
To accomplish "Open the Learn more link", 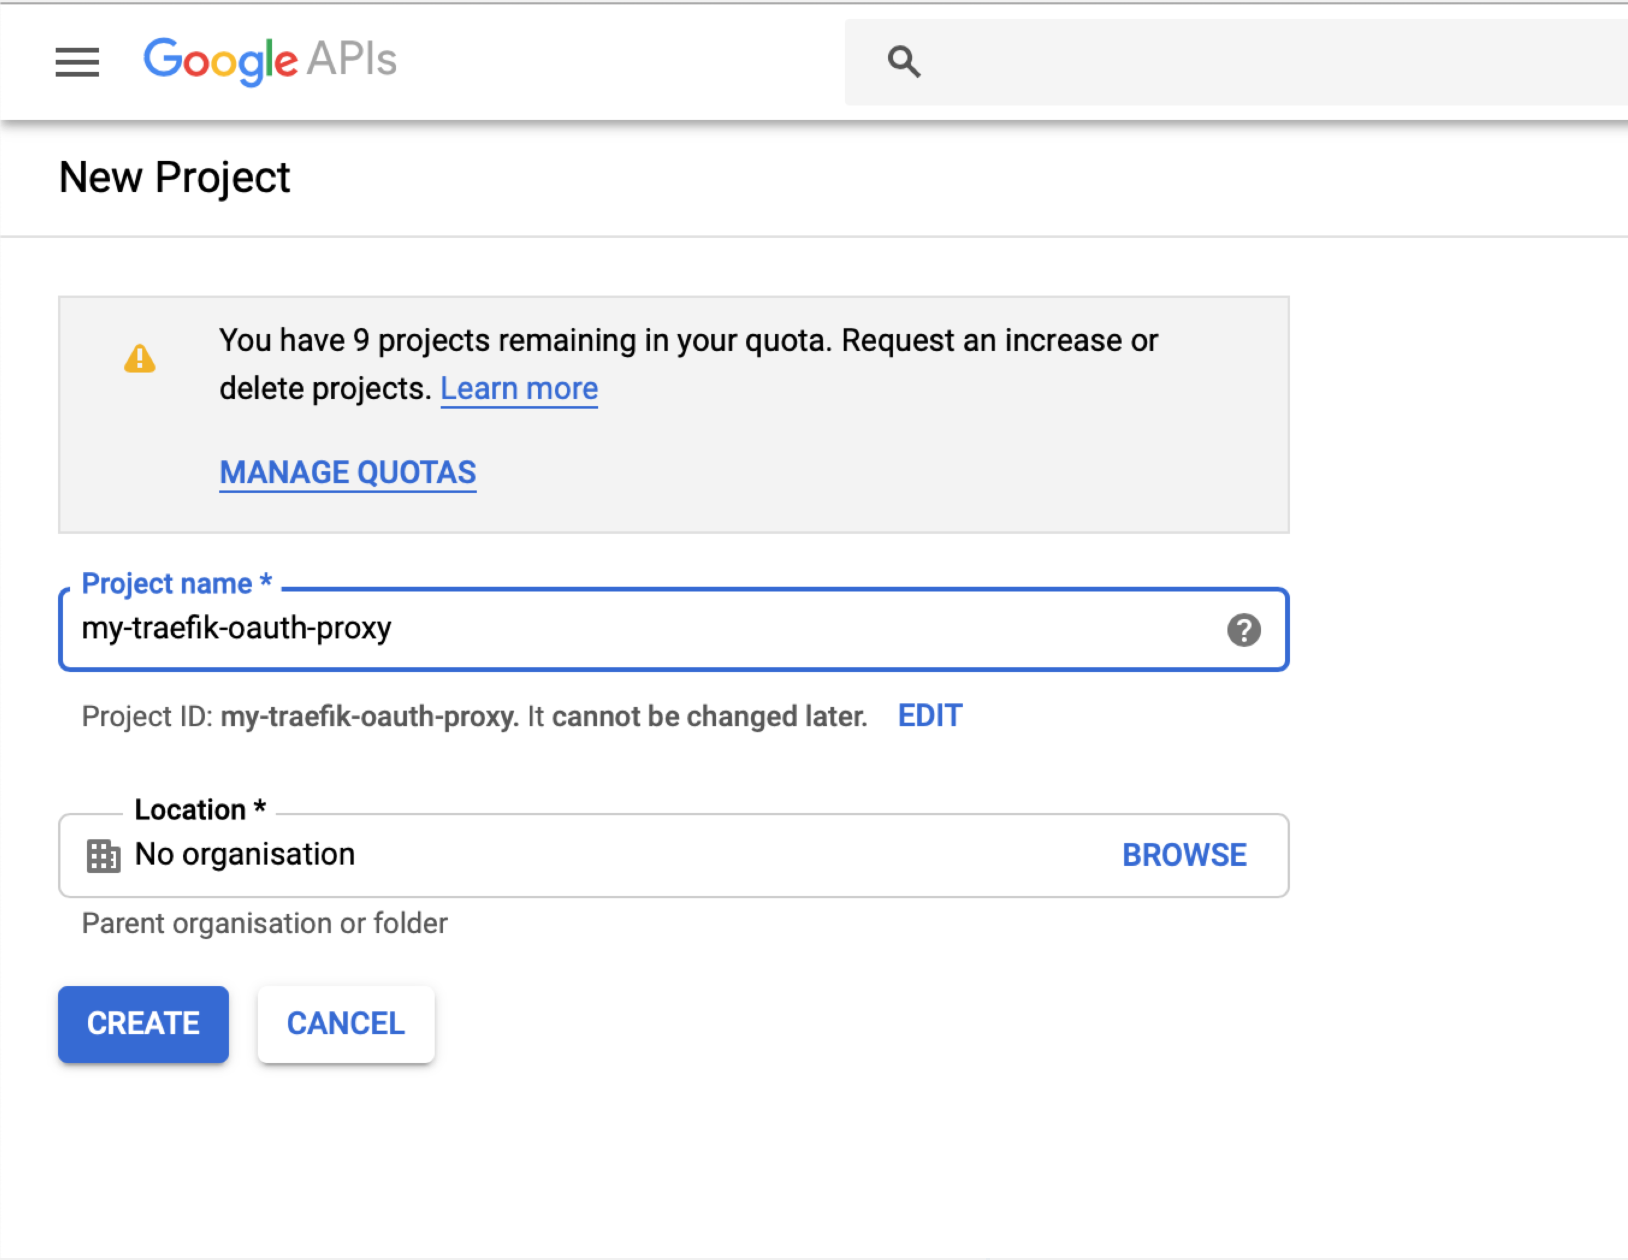I will click(x=519, y=388).
